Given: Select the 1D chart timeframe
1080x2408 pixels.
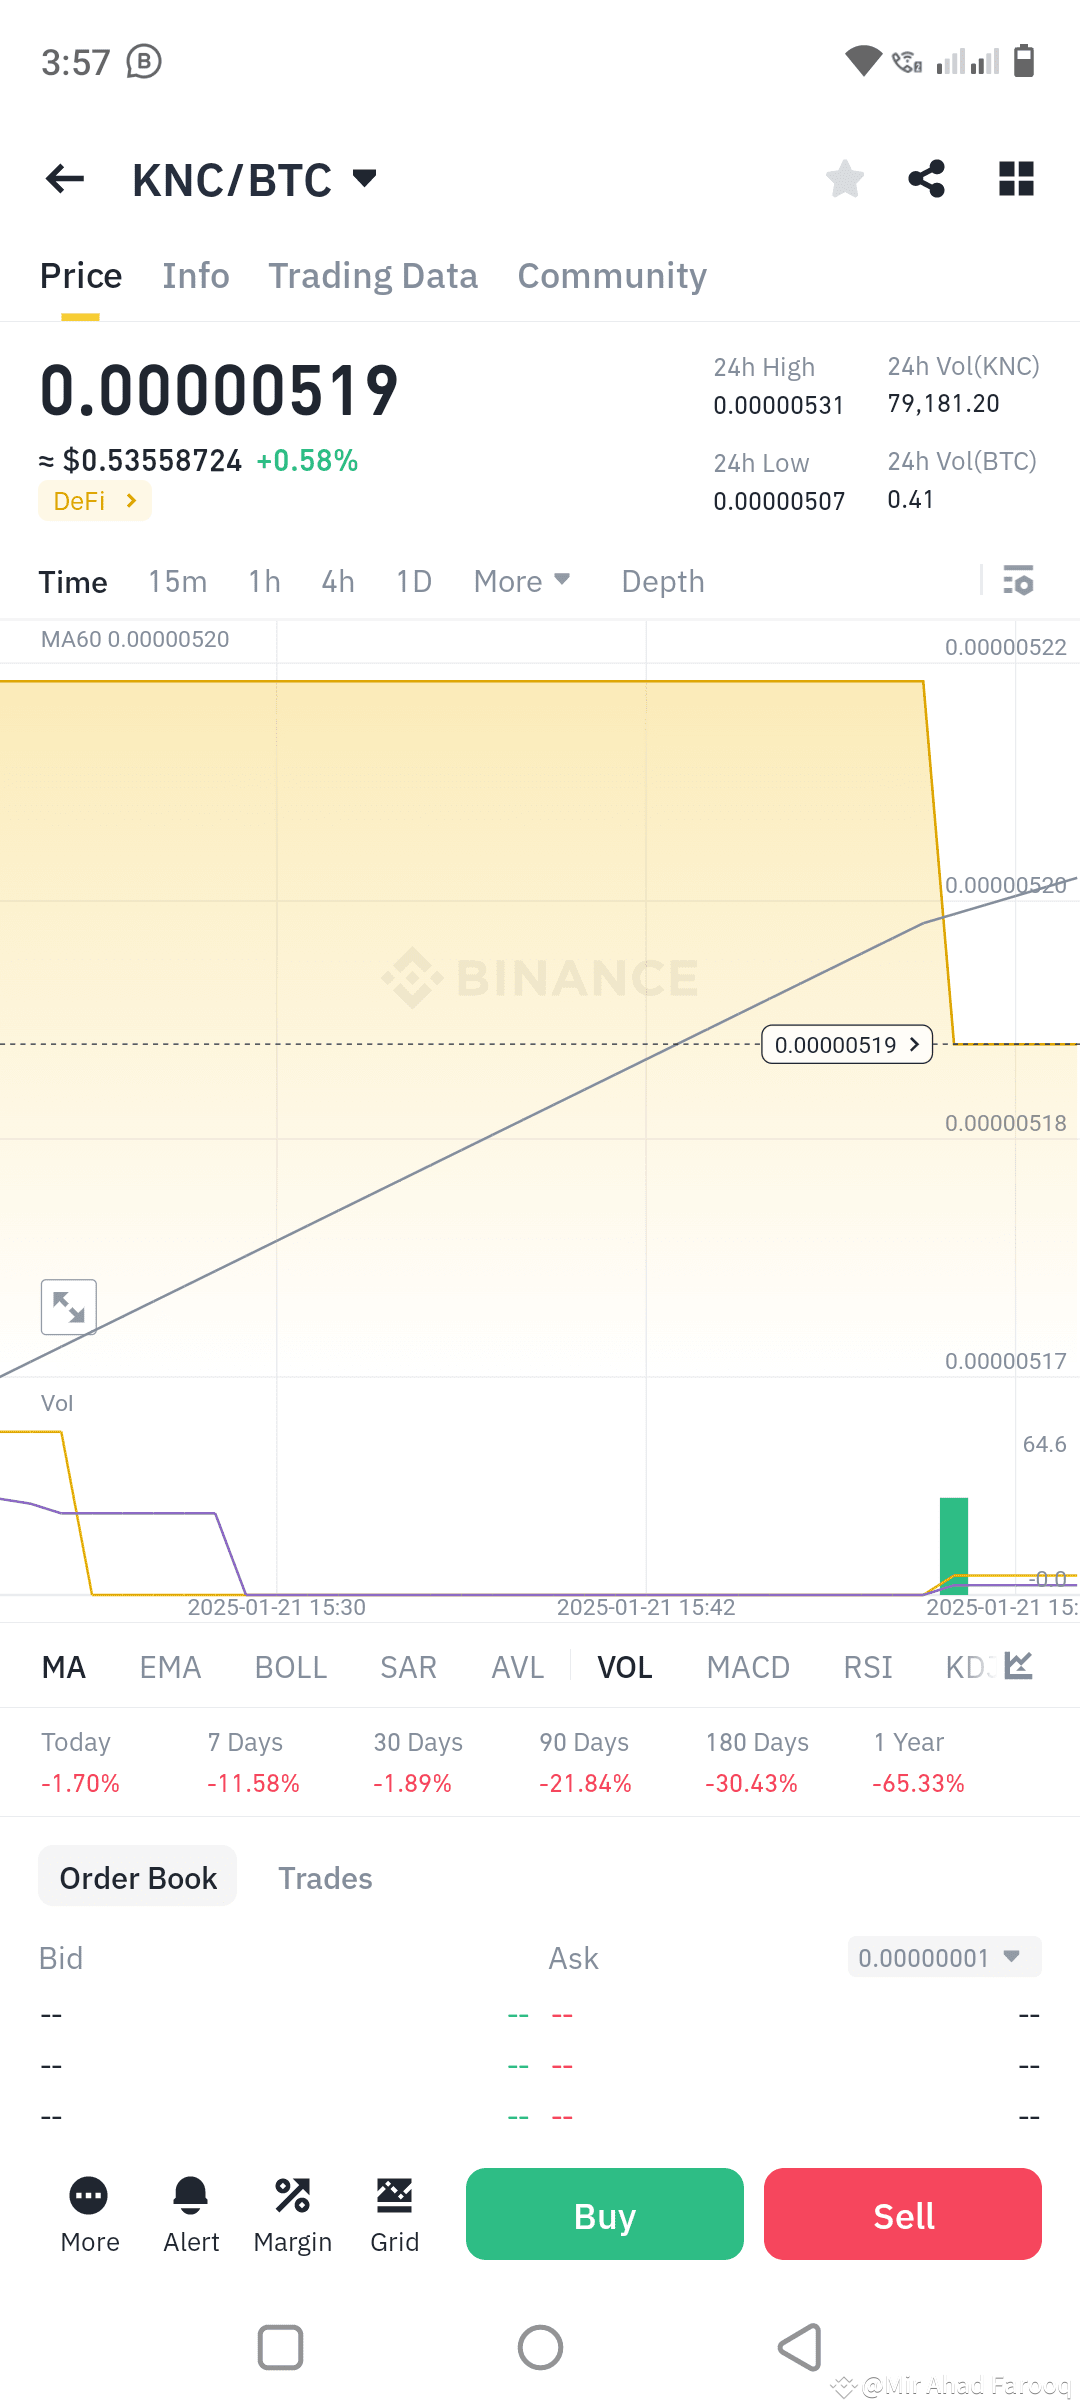Looking at the screenshot, I should (x=413, y=581).
